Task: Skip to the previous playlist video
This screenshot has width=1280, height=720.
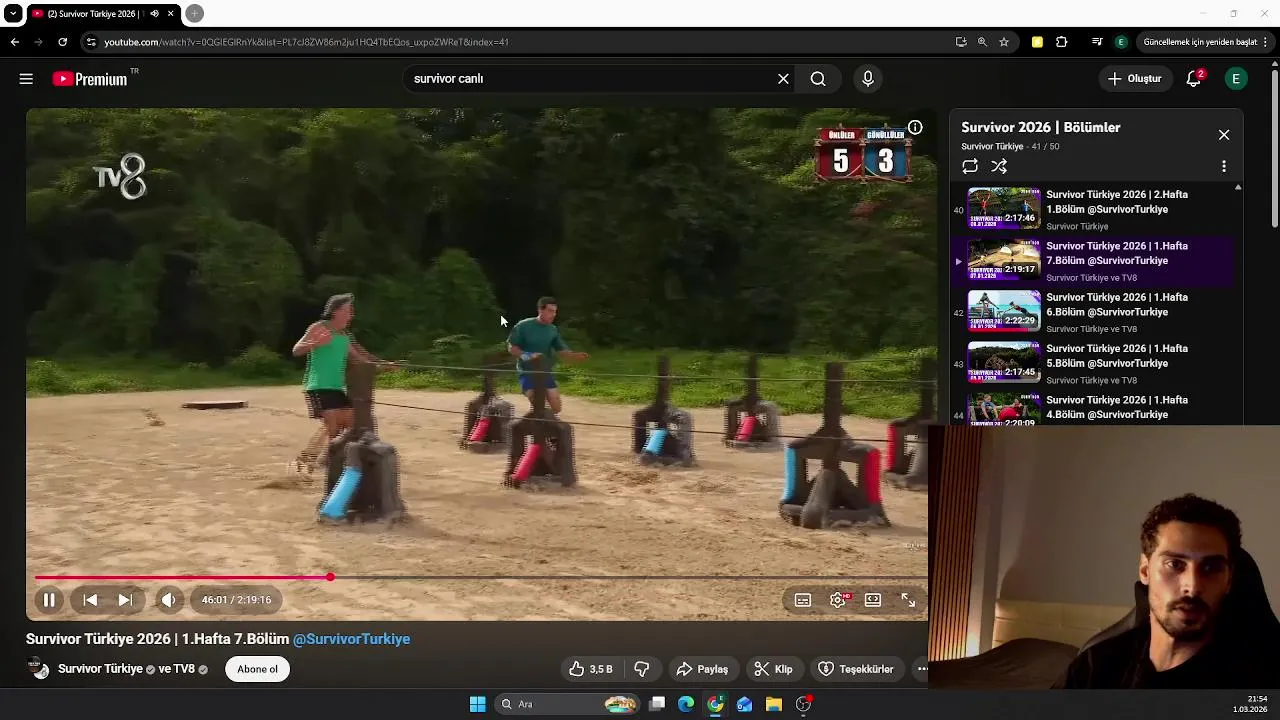Action: (x=90, y=600)
